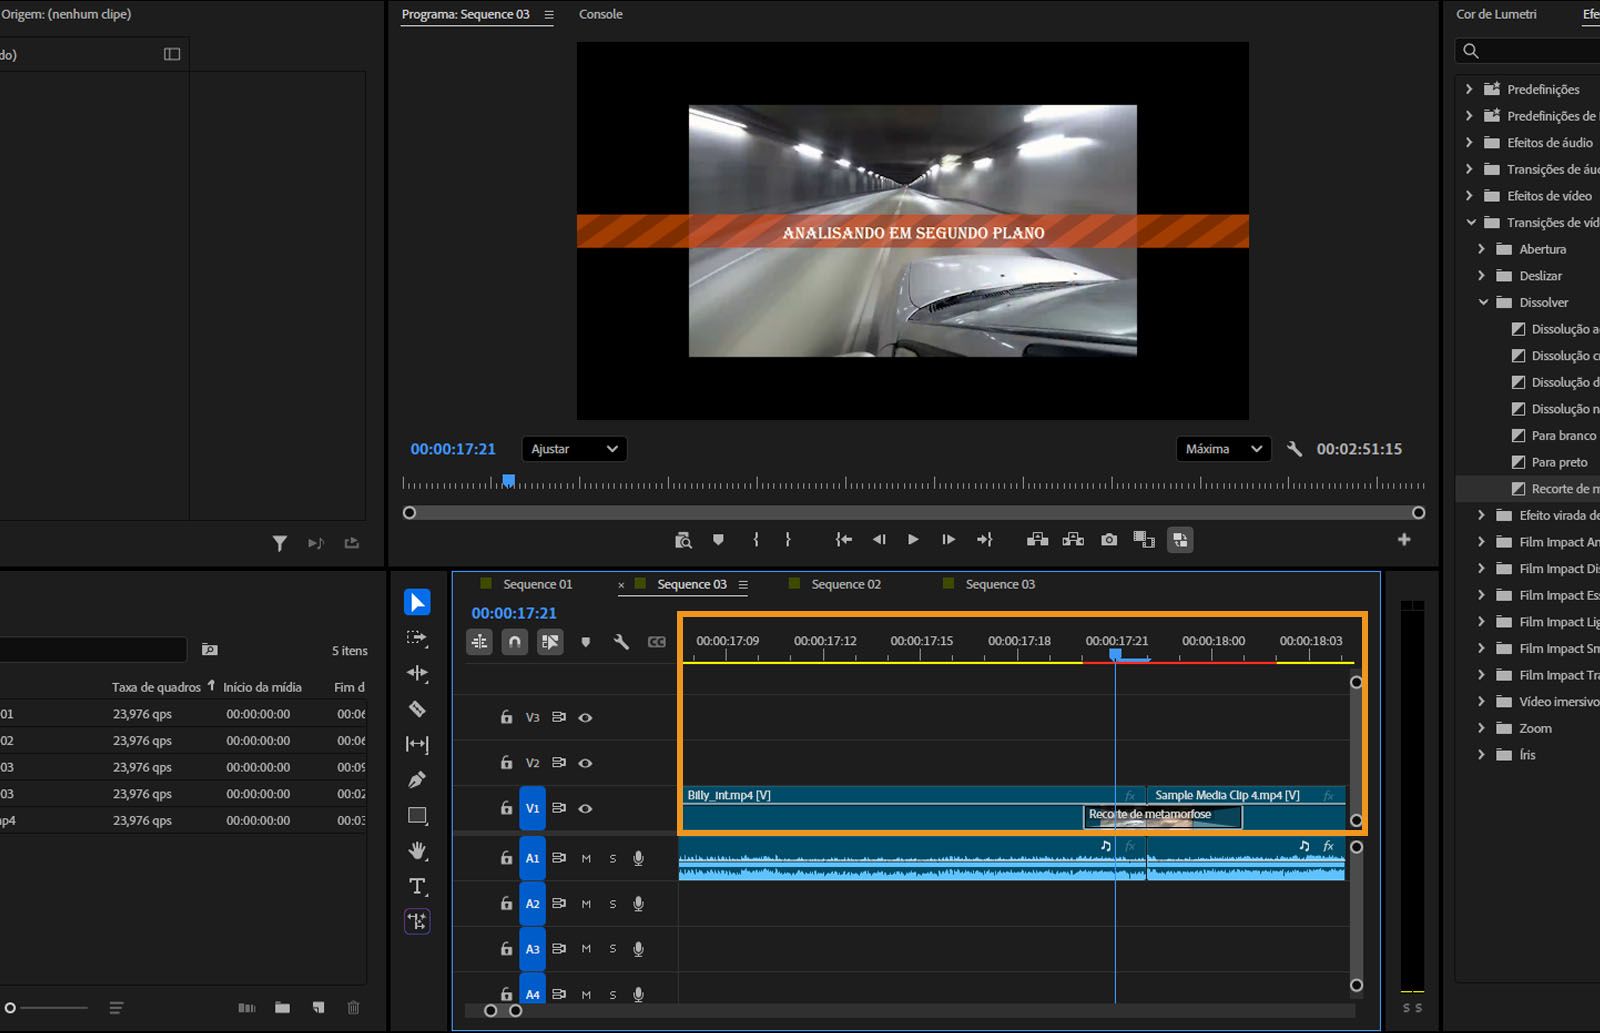Screen dimensions: 1600x1033
Task: Mute audio track A1
Action: [x=586, y=858]
